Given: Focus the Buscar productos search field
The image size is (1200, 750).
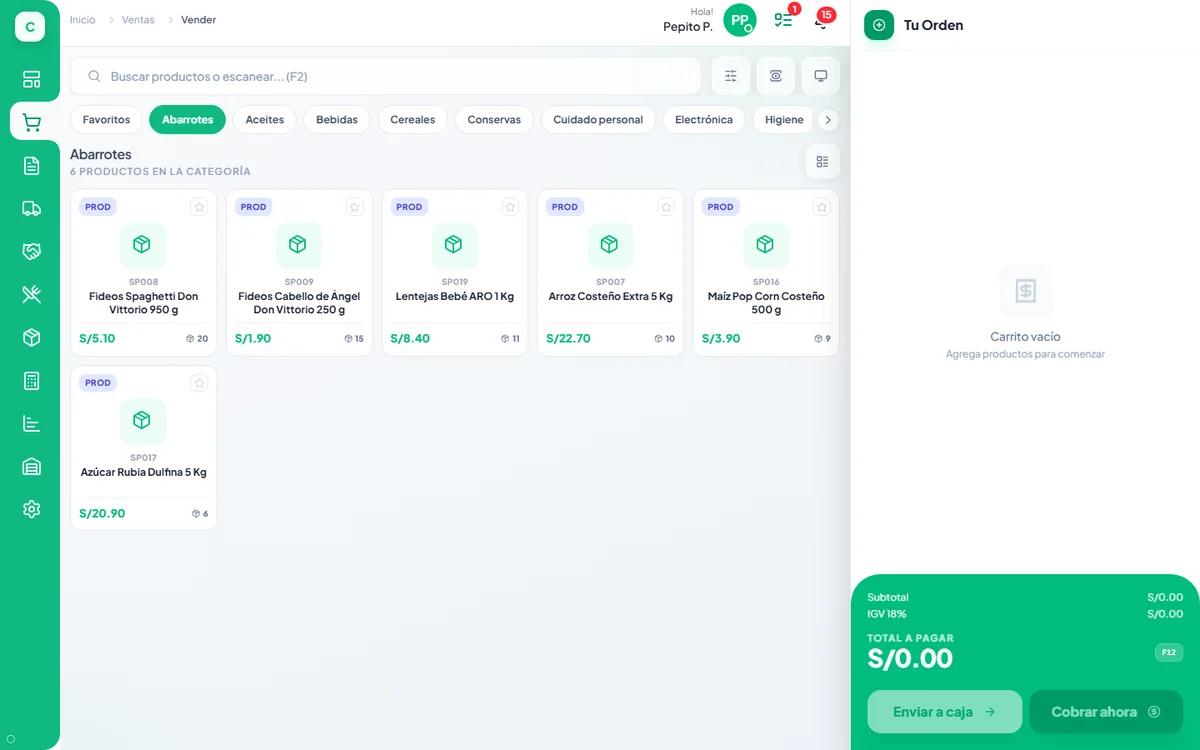Looking at the screenshot, I should click(x=386, y=76).
